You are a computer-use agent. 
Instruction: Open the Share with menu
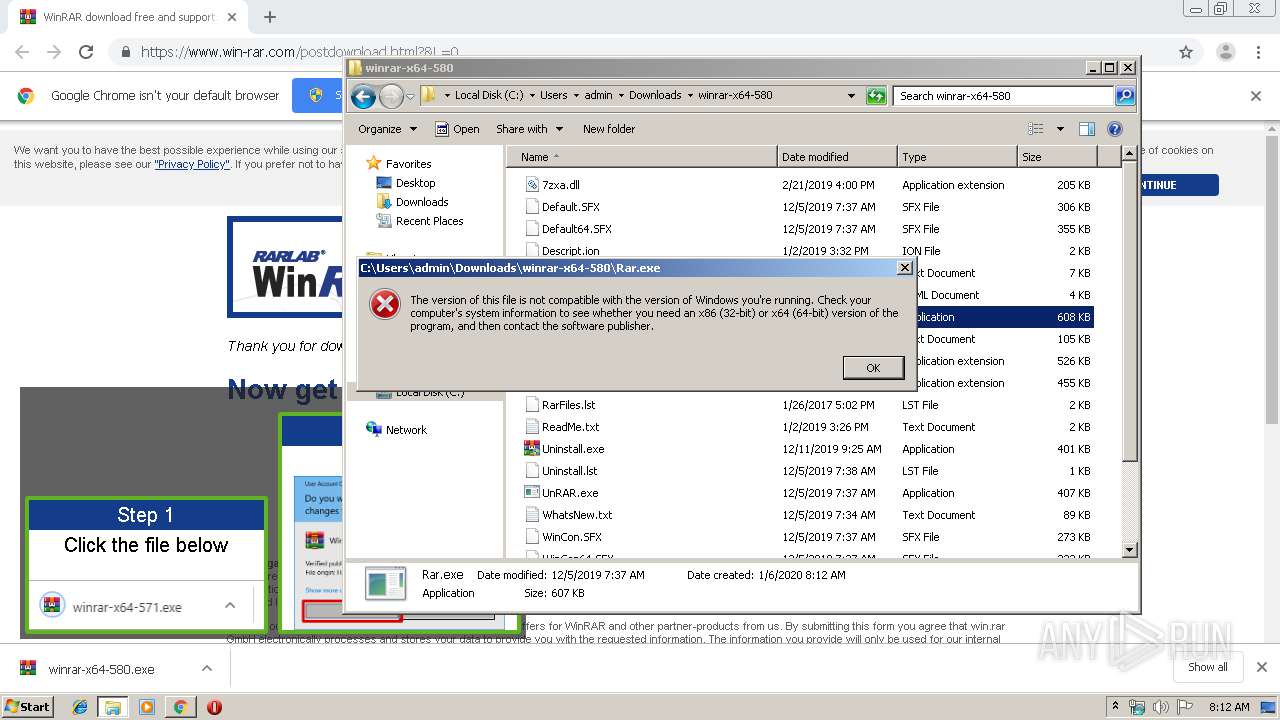click(x=530, y=129)
